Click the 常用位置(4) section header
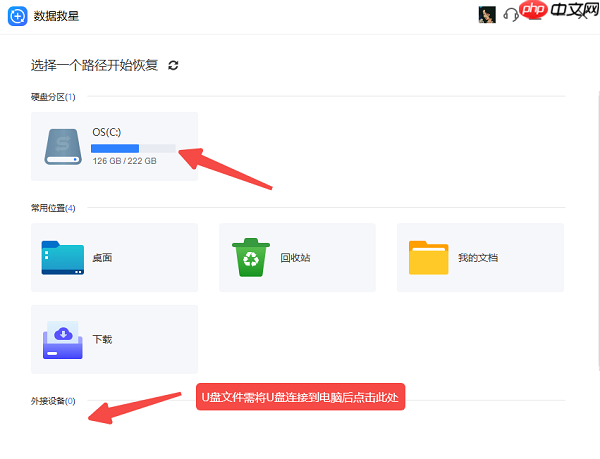Screen dimensions: 600x459 pyautogui.click(x=53, y=208)
